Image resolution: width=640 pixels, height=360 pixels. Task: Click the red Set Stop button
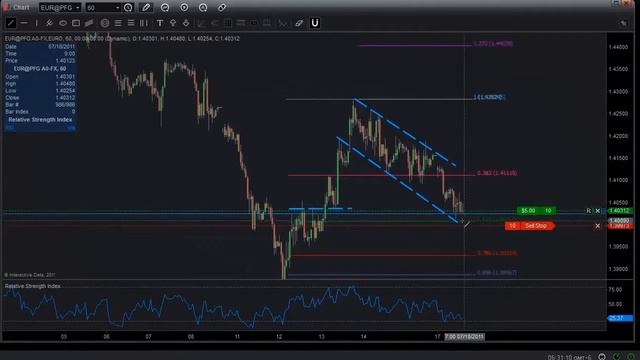pyautogui.click(x=536, y=226)
